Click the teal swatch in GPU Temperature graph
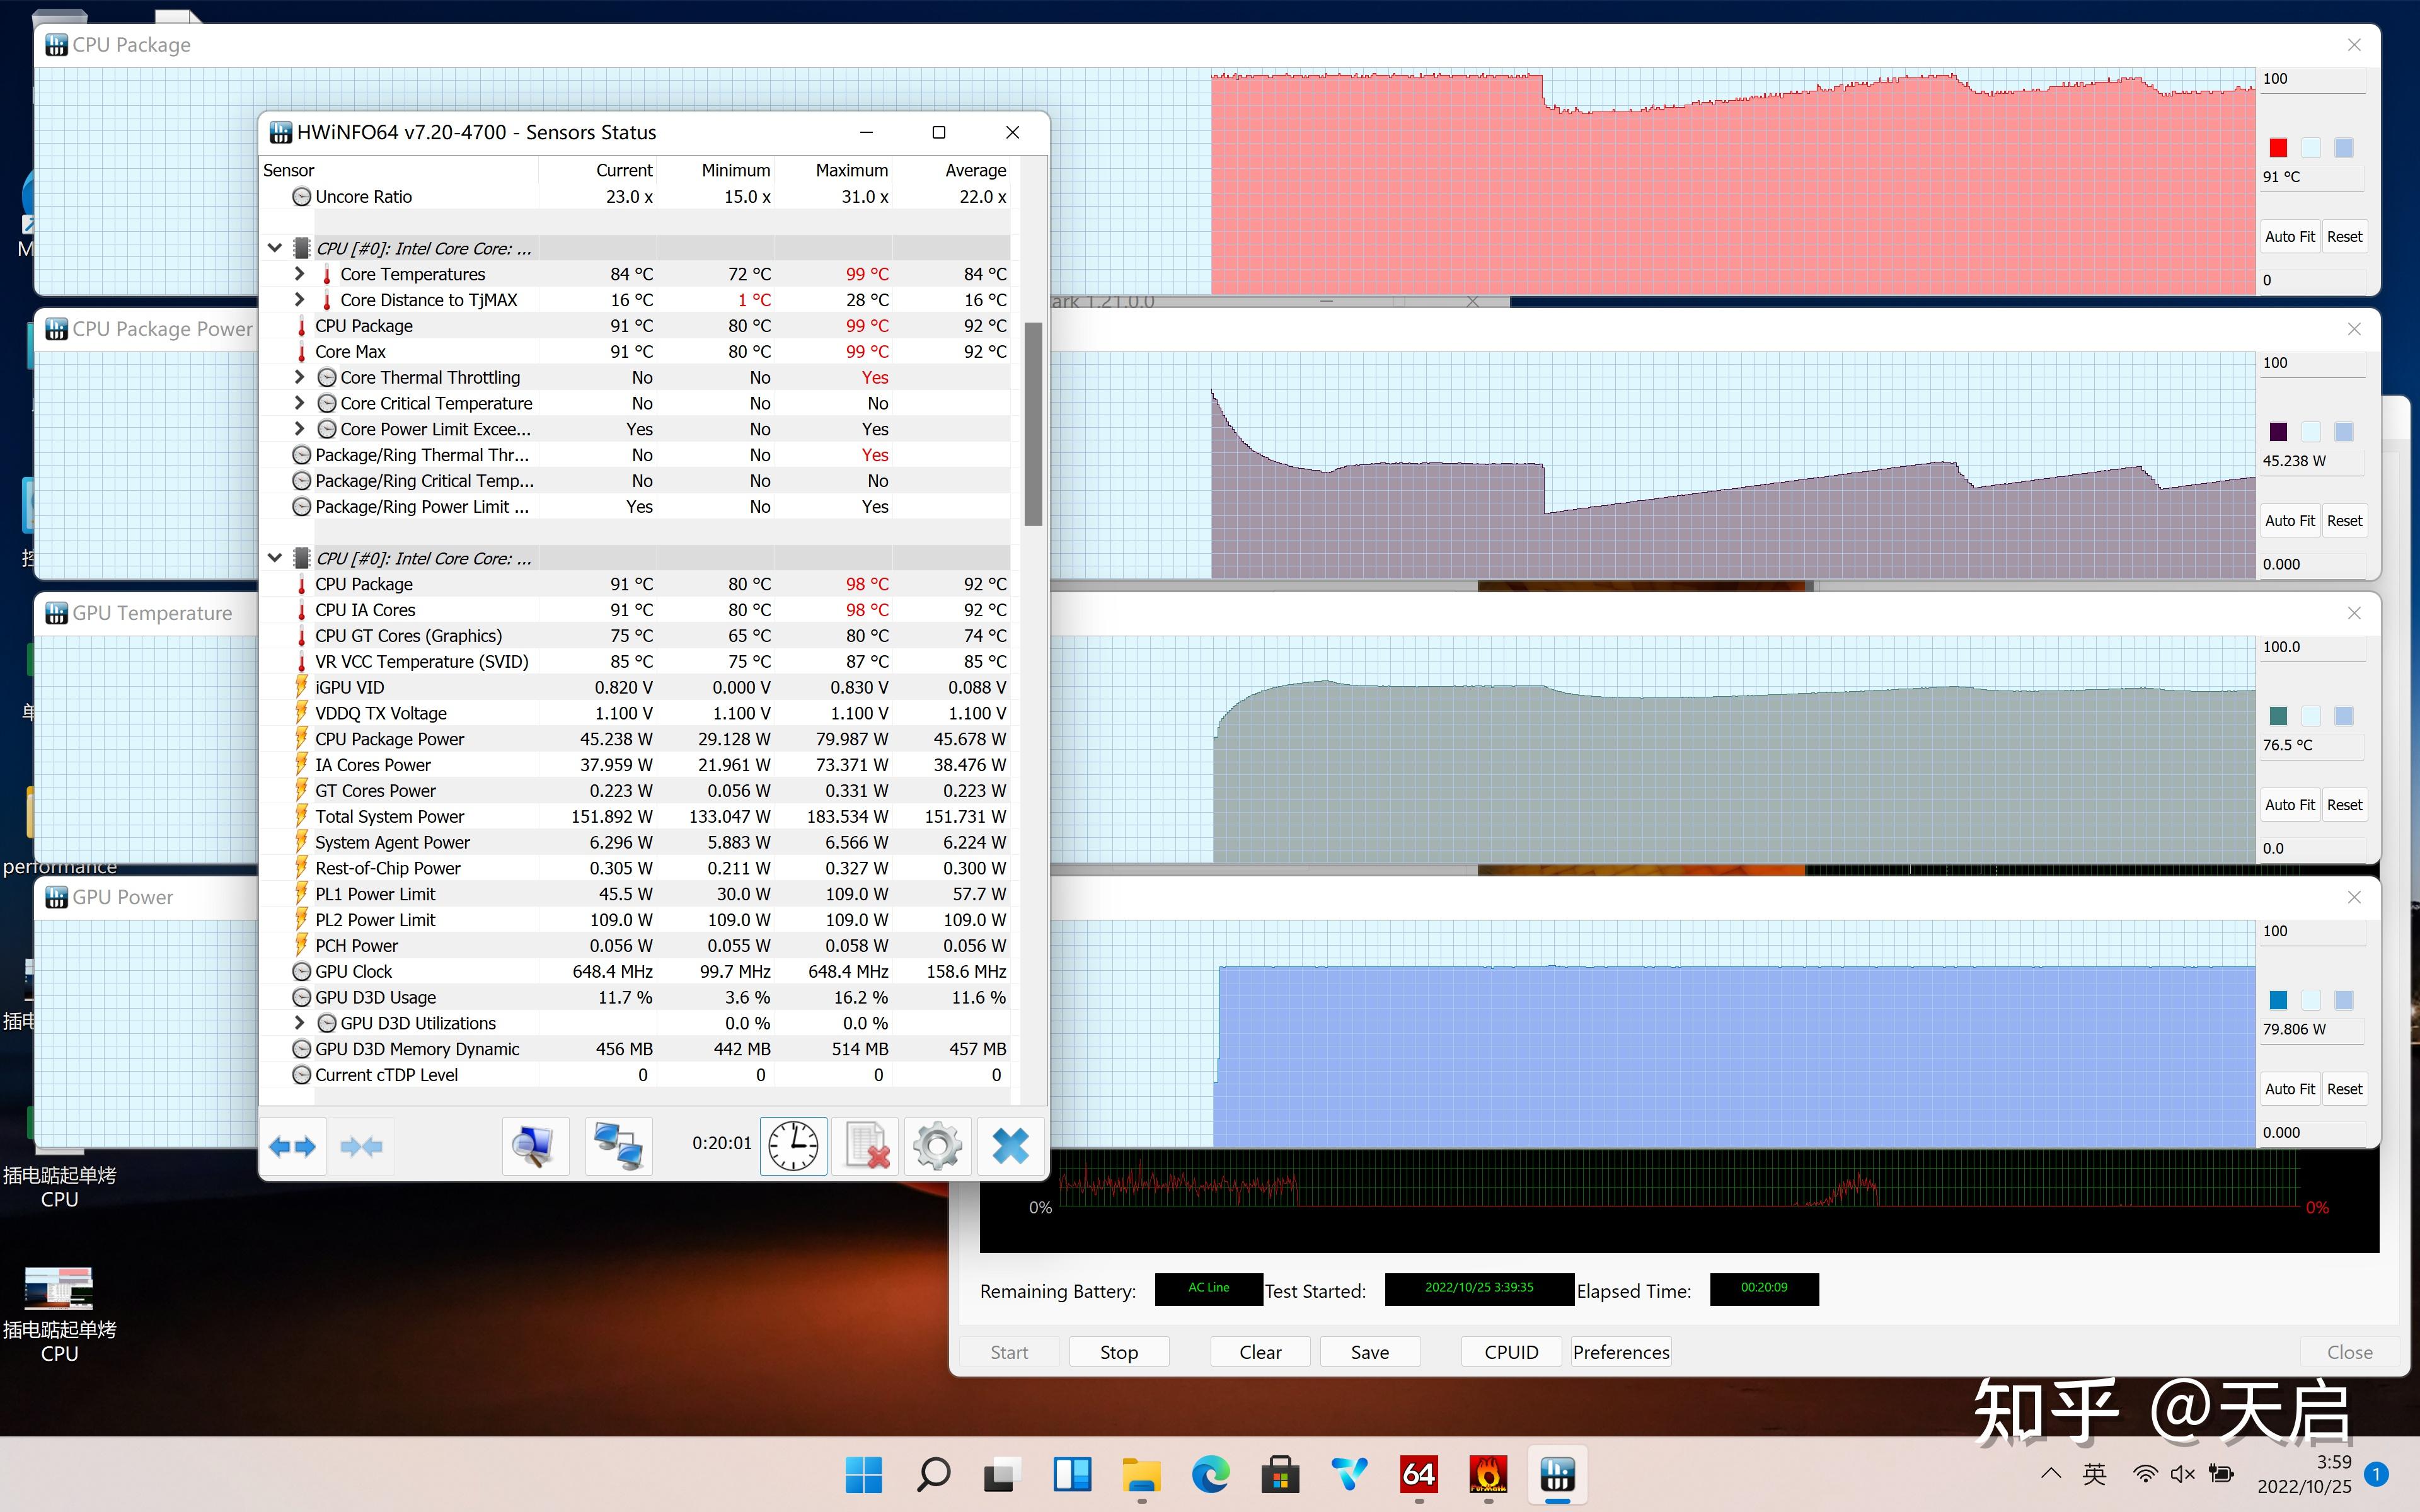 click(2278, 716)
